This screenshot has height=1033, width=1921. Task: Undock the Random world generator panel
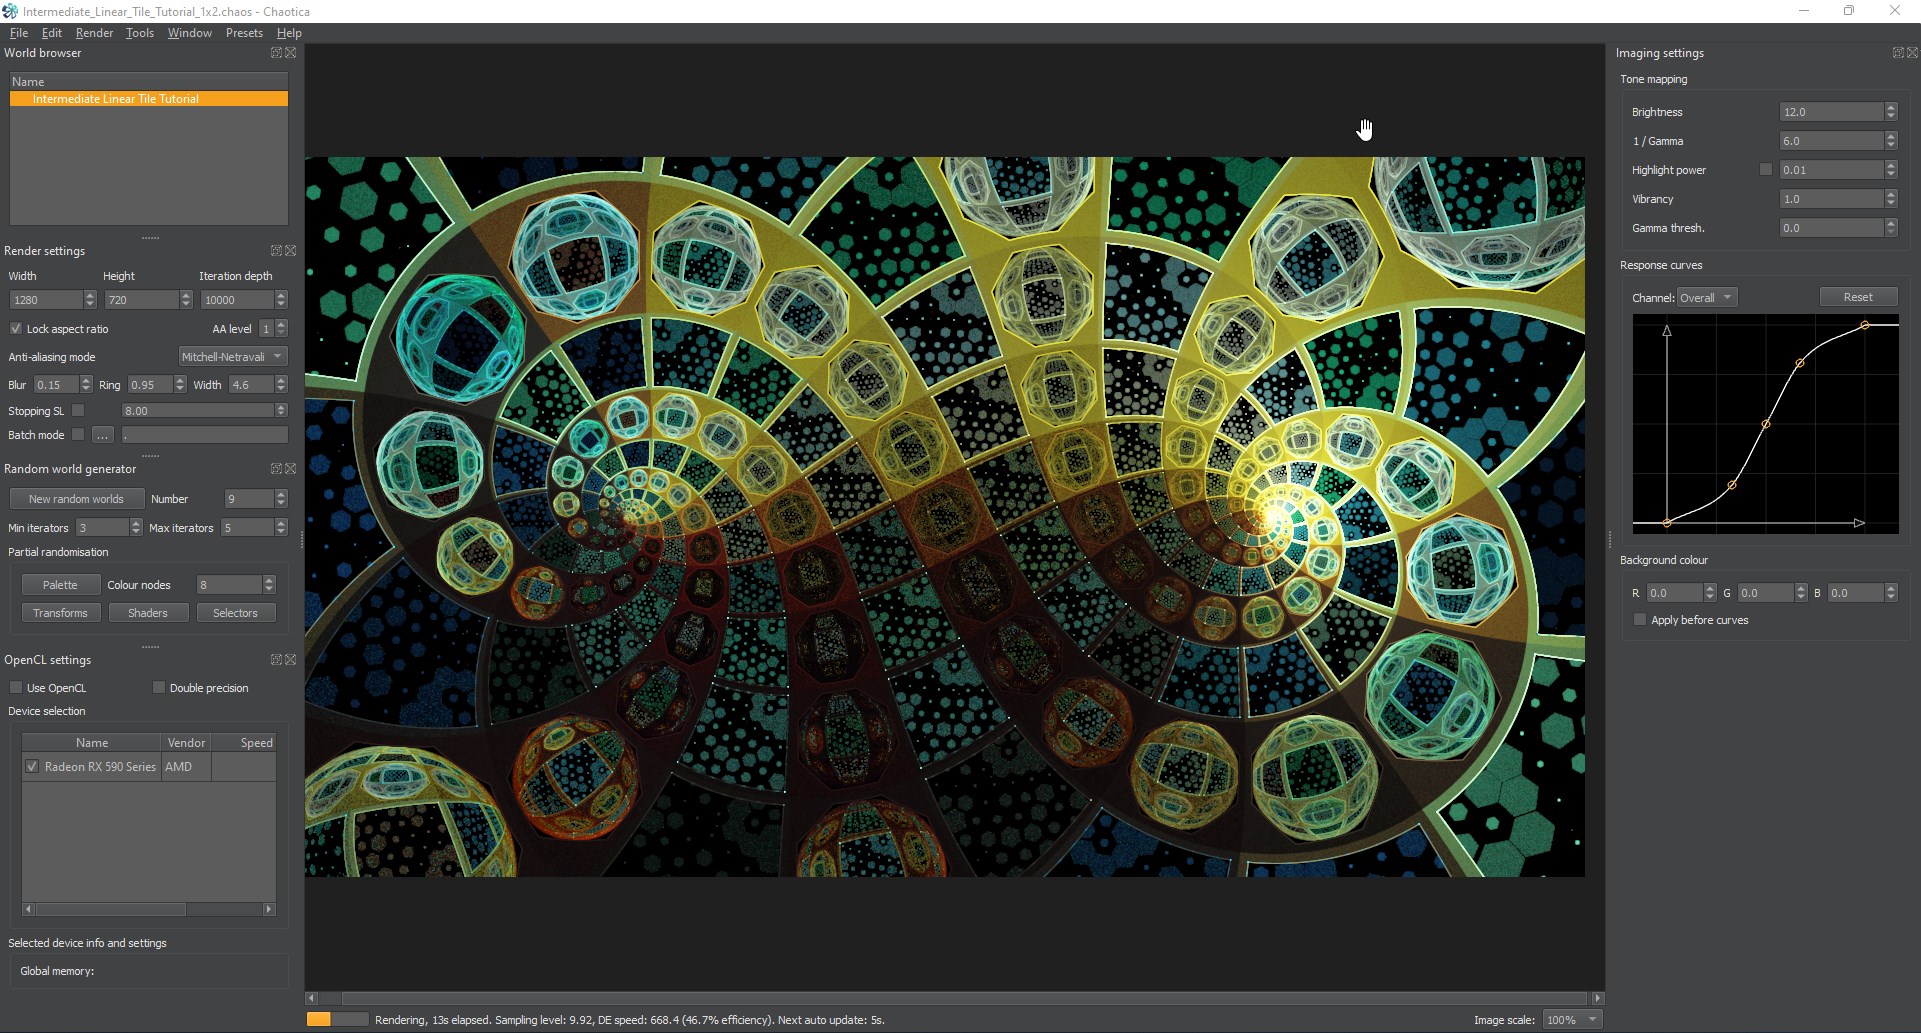(276, 469)
